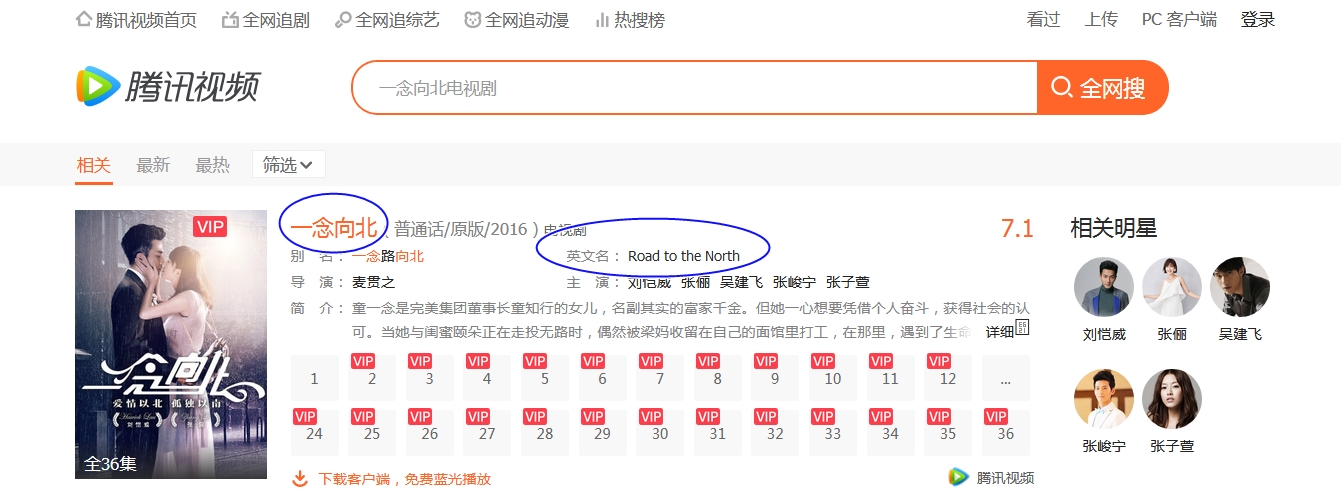Play VIP episode 36

click(x=1006, y=433)
